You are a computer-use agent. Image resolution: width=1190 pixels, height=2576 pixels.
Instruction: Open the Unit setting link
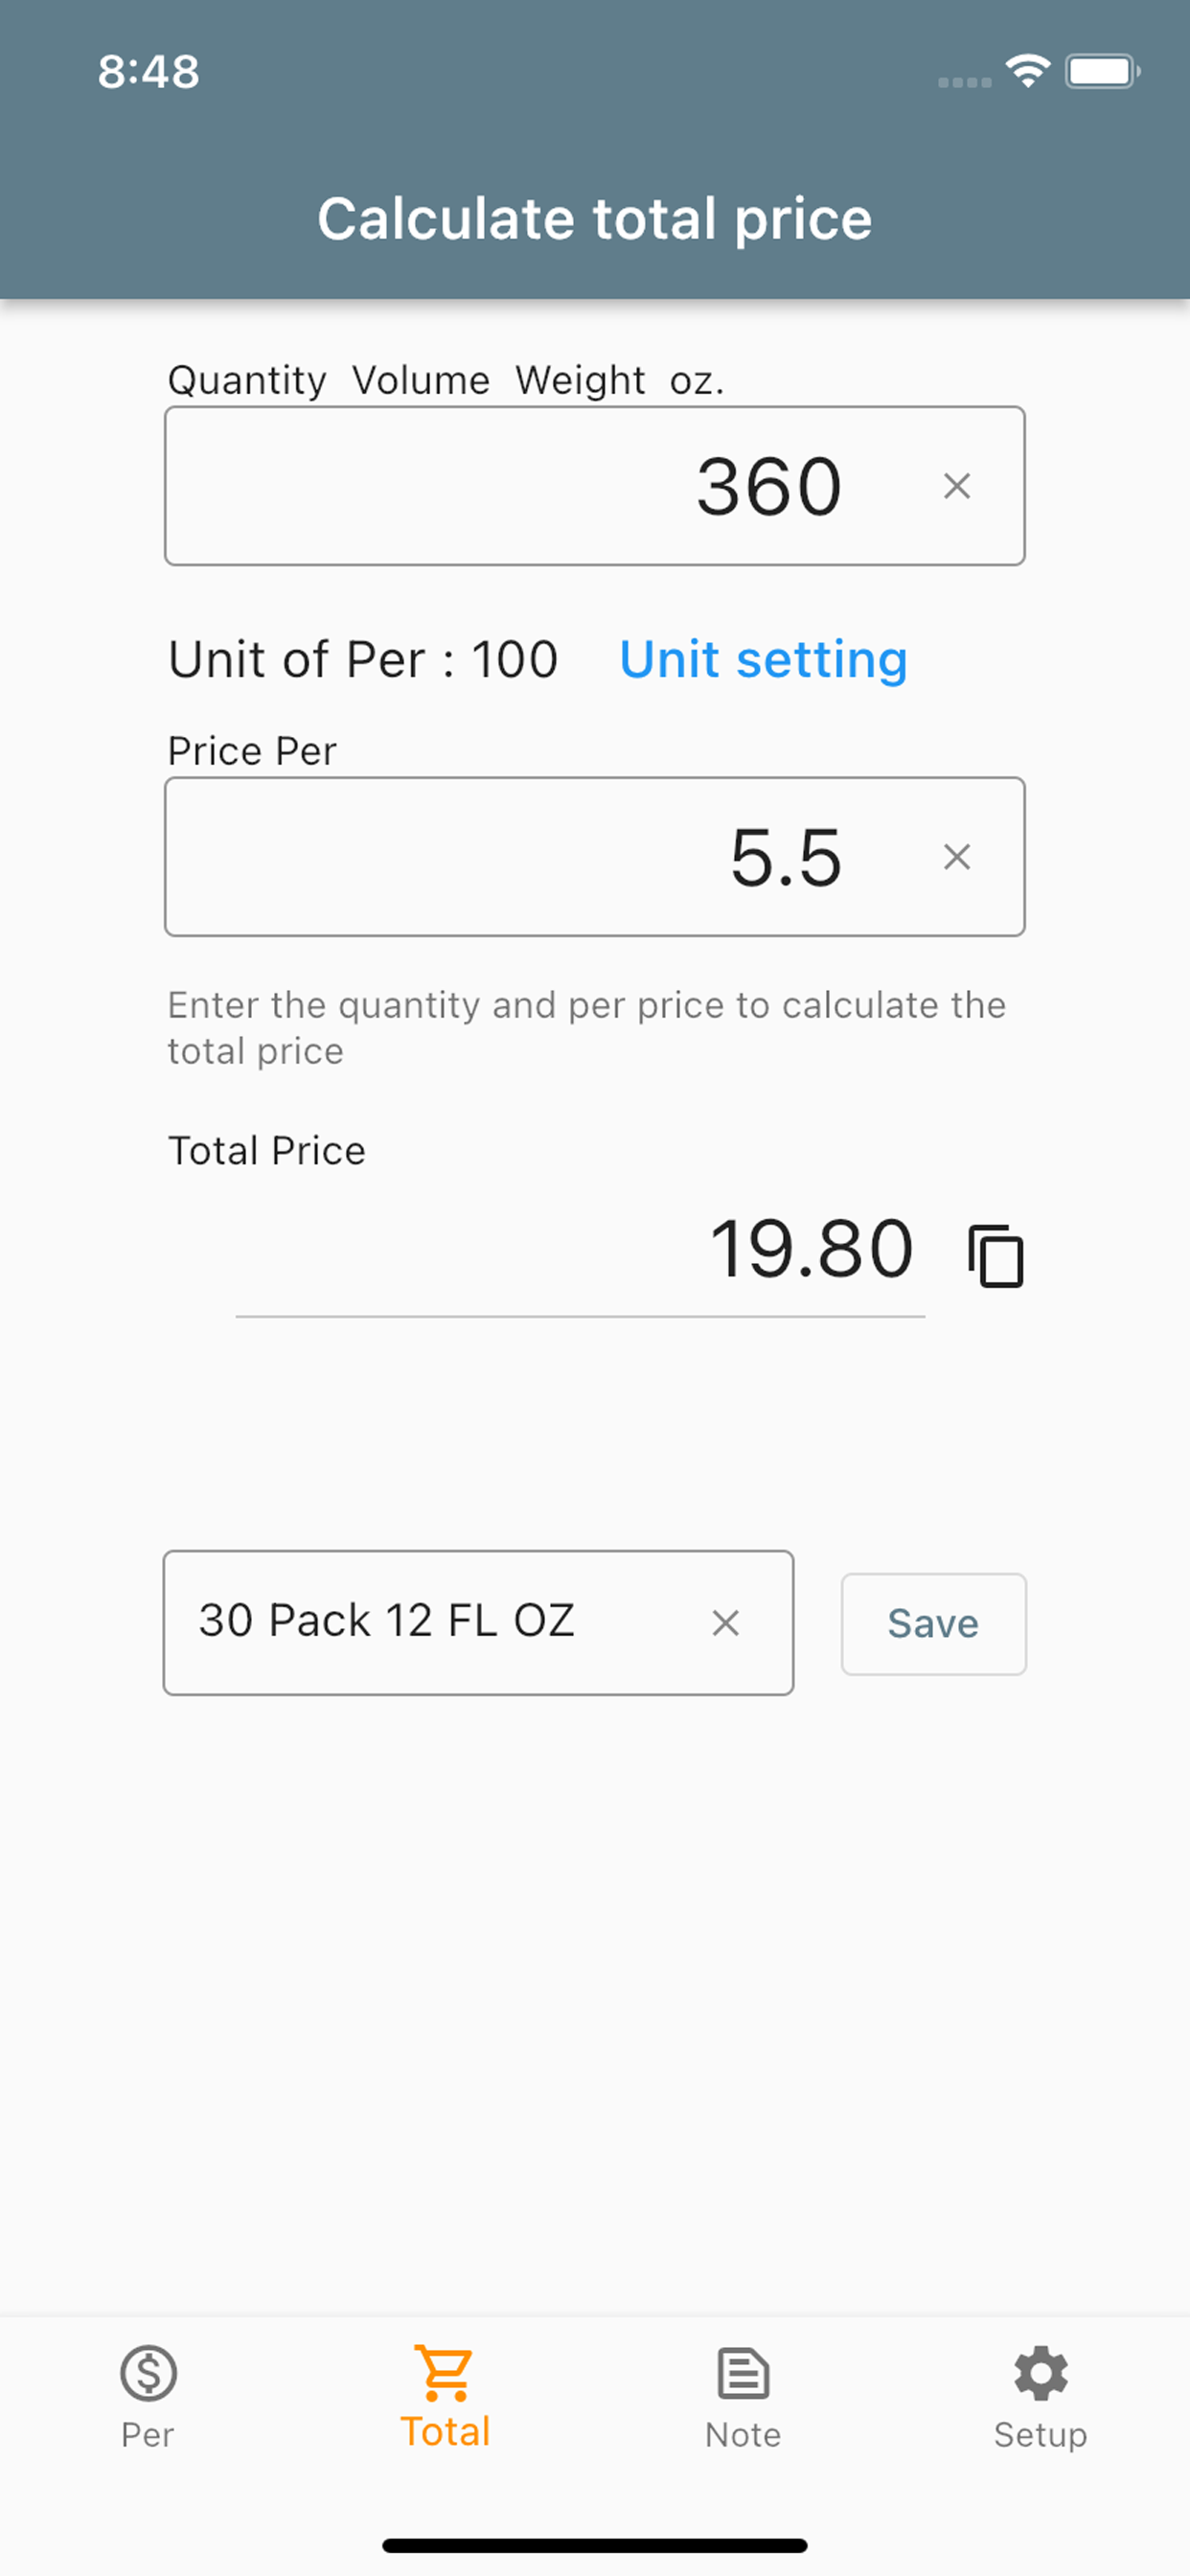763,660
